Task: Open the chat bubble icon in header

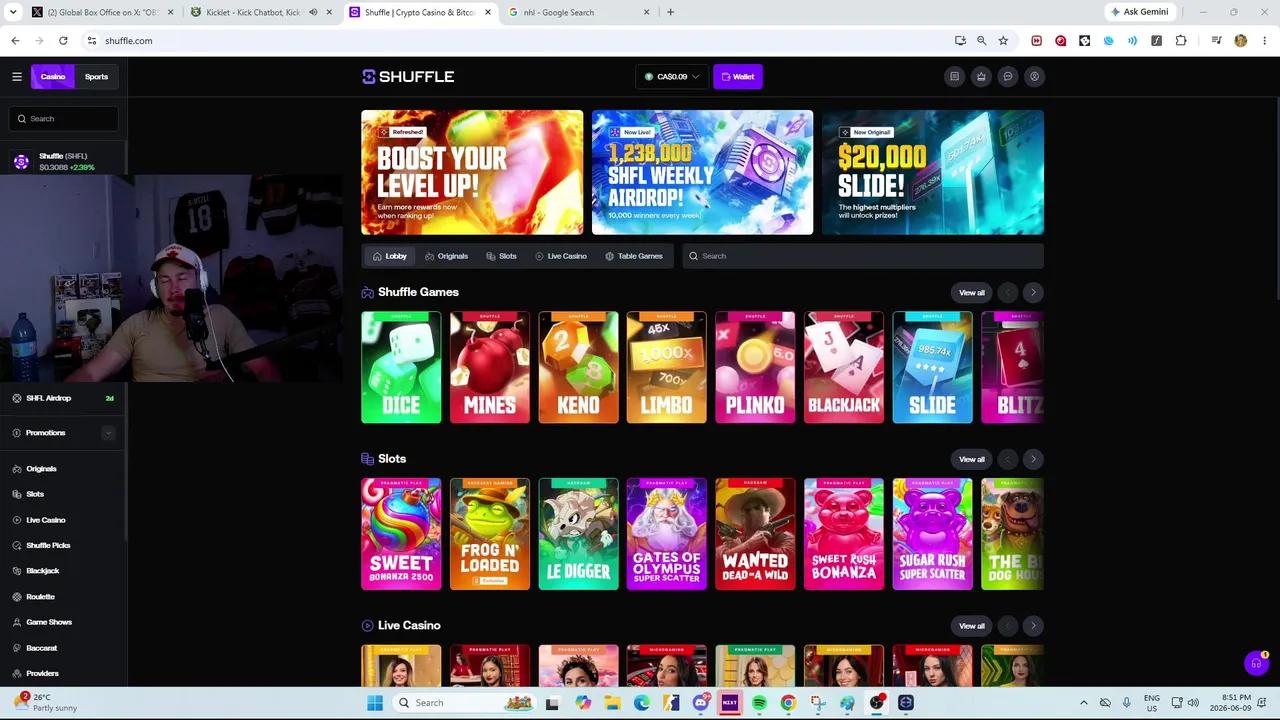Action: tap(1008, 76)
